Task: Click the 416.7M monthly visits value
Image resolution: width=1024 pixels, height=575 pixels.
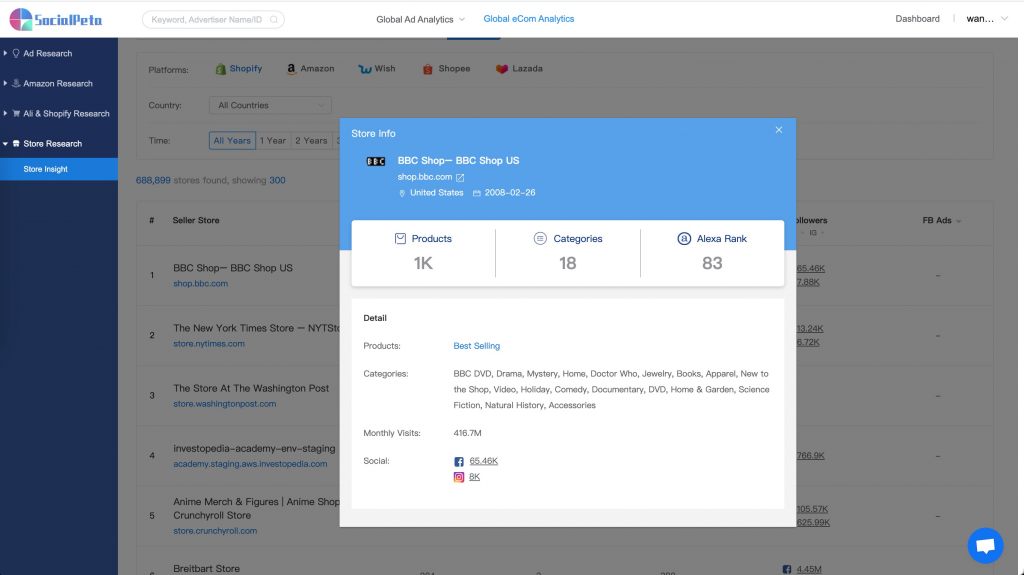Action: (x=468, y=433)
